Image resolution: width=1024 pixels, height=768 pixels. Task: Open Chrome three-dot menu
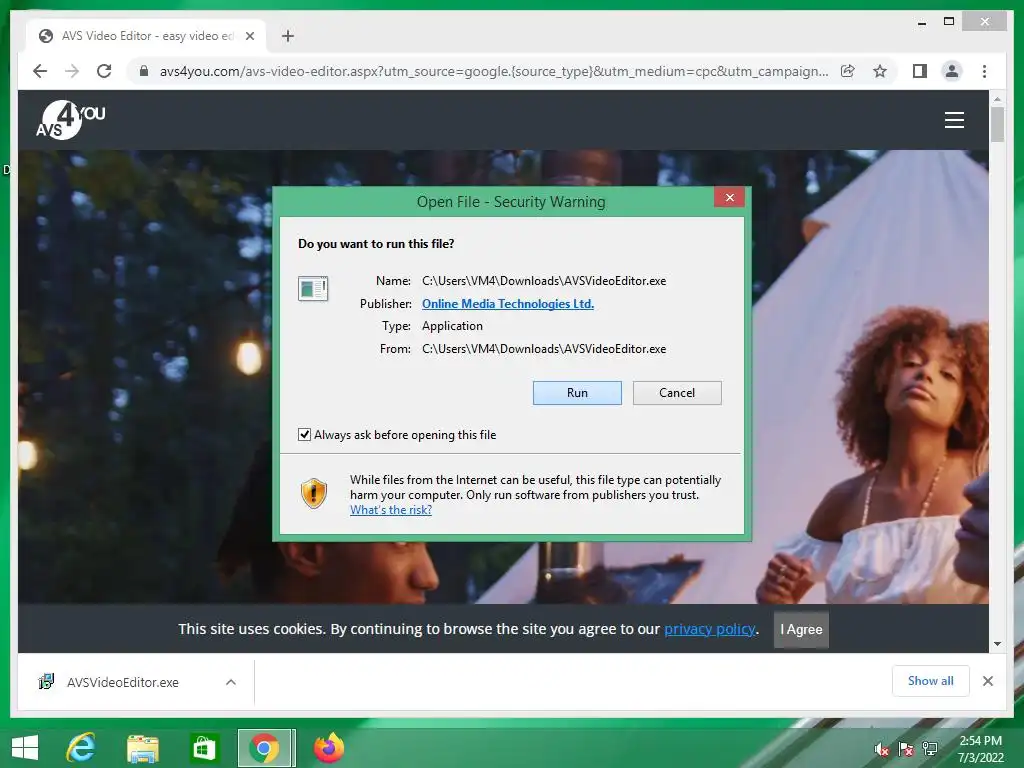tap(984, 71)
